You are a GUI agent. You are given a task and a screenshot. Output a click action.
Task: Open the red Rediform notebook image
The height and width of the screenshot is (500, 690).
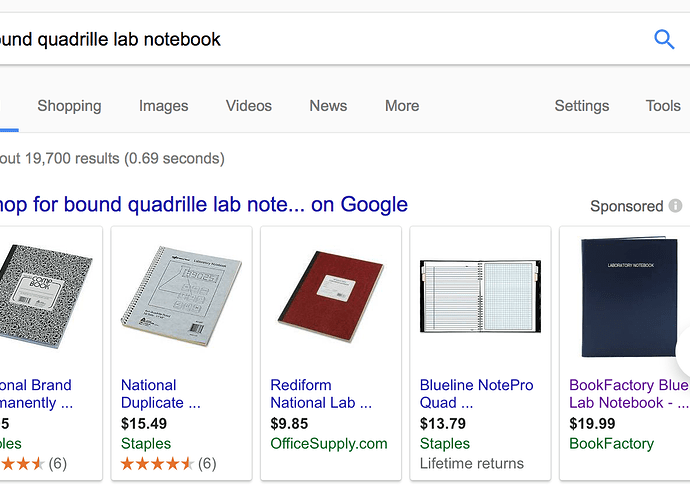[331, 296]
